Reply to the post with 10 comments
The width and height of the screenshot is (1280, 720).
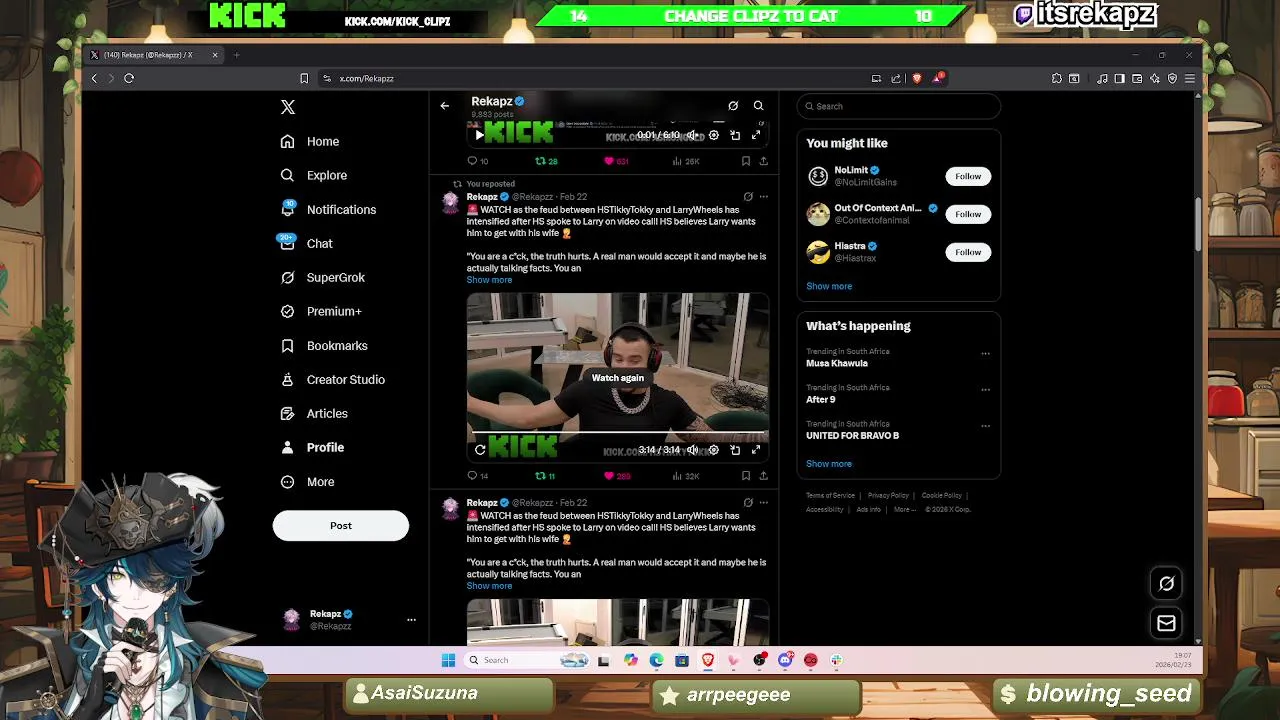[x=478, y=161]
